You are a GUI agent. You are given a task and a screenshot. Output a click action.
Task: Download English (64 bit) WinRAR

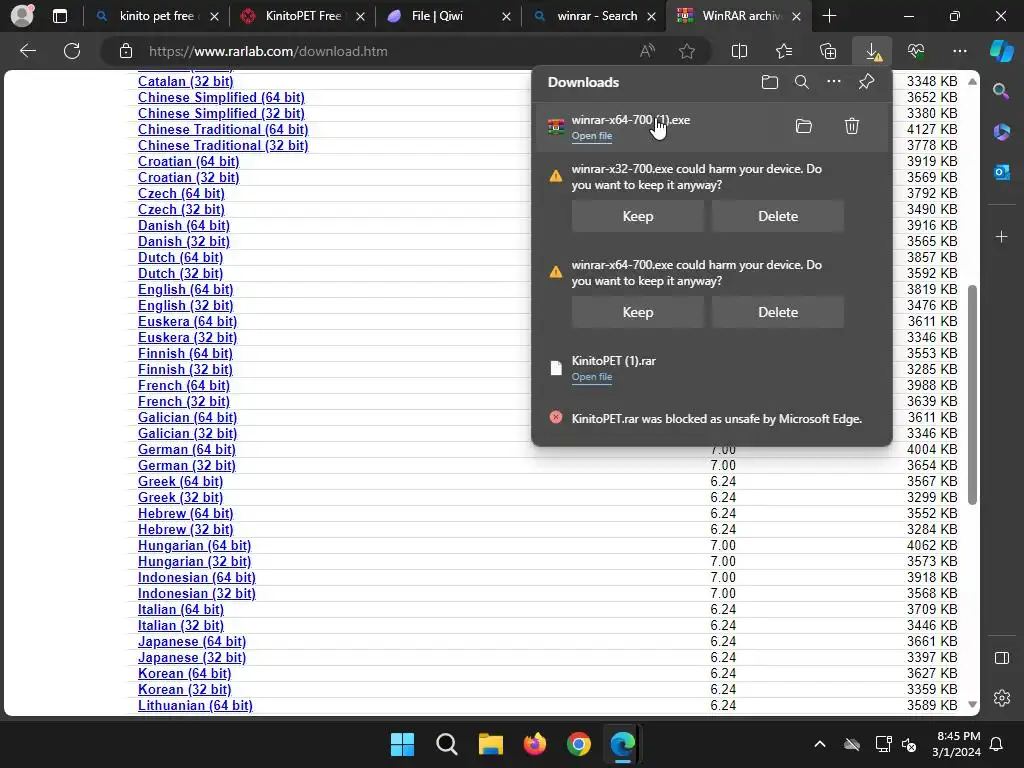(185, 289)
